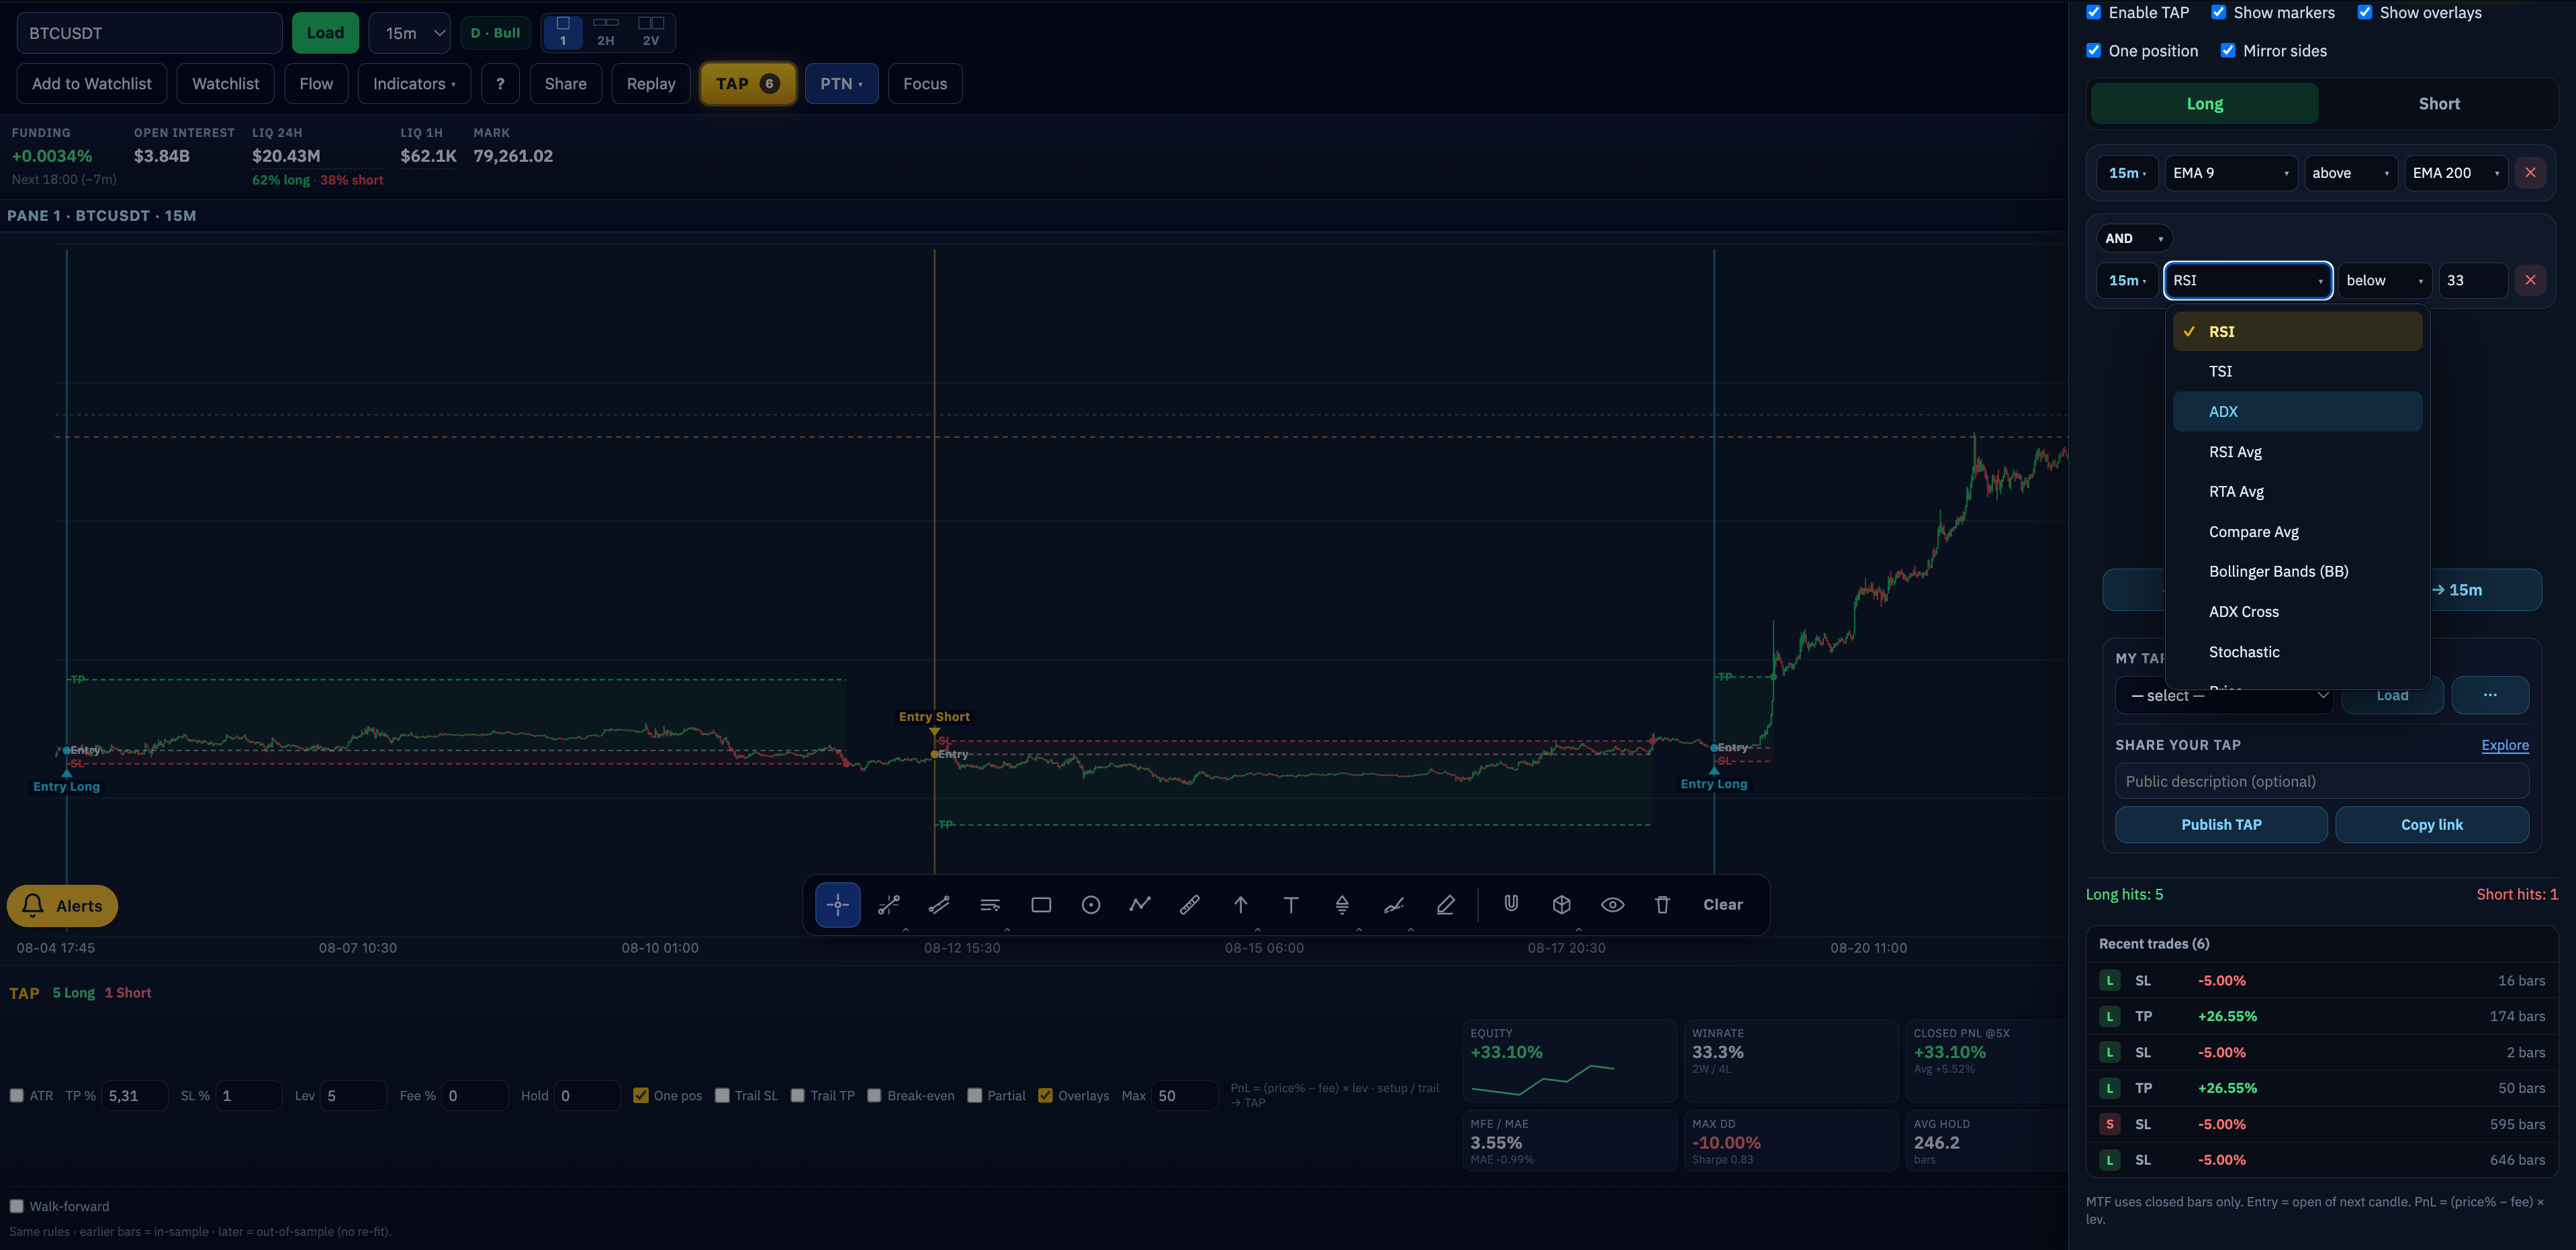This screenshot has height=1250, width=2576.
Task: Select the ruler measure tool
Action: pos(1190,904)
